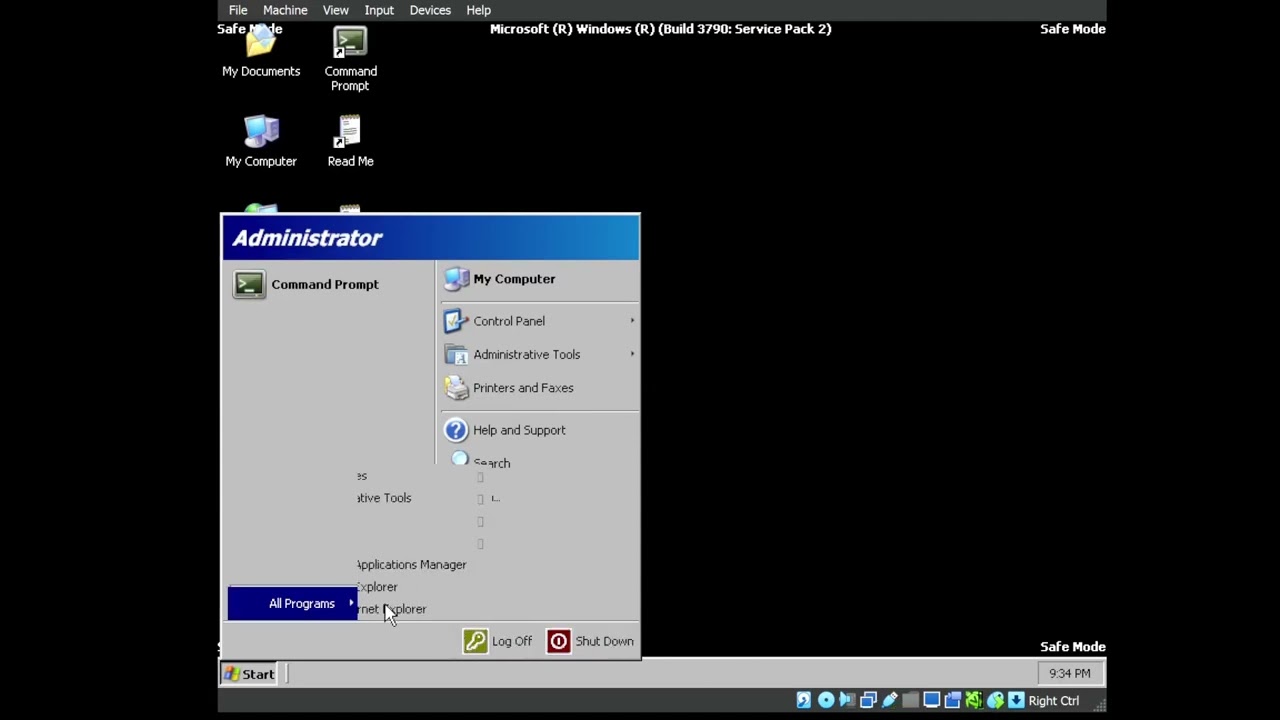Image resolution: width=1280 pixels, height=720 pixels.
Task: Open the View menu
Action: pyautogui.click(x=335, y=10)
